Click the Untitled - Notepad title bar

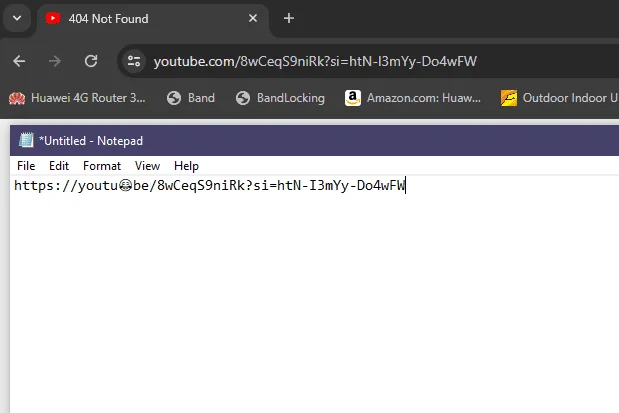(314, 141)
